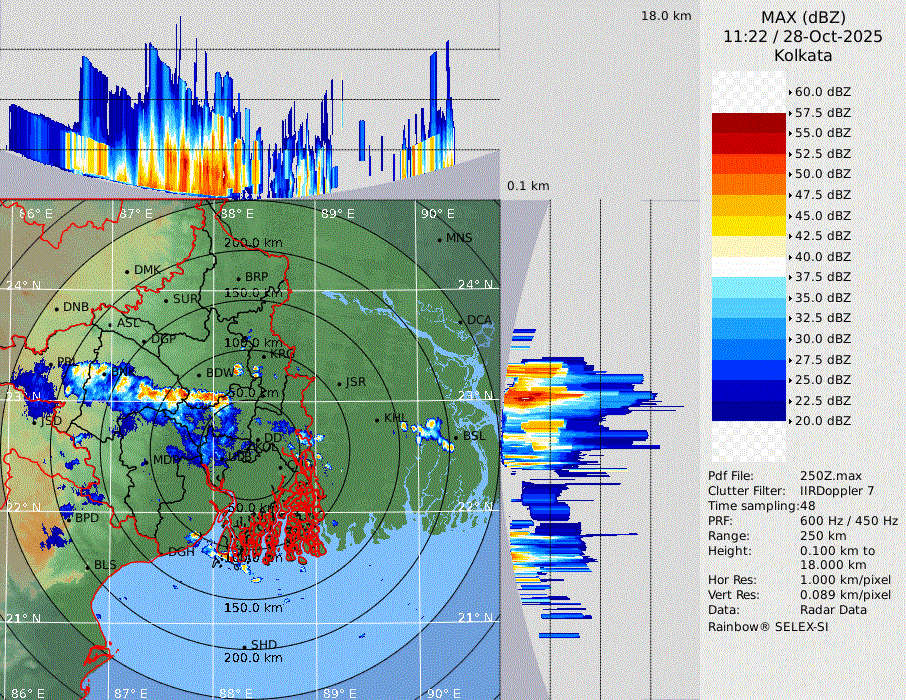Image resolution: width=906 pixels, height=700 pixels.
Task: Pick the KHI station point
Action: tap(377, 419)
